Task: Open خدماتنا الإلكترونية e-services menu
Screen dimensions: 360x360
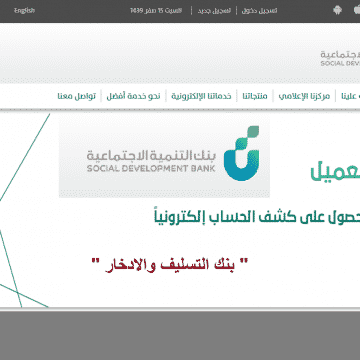Action: tap(201, 96)
